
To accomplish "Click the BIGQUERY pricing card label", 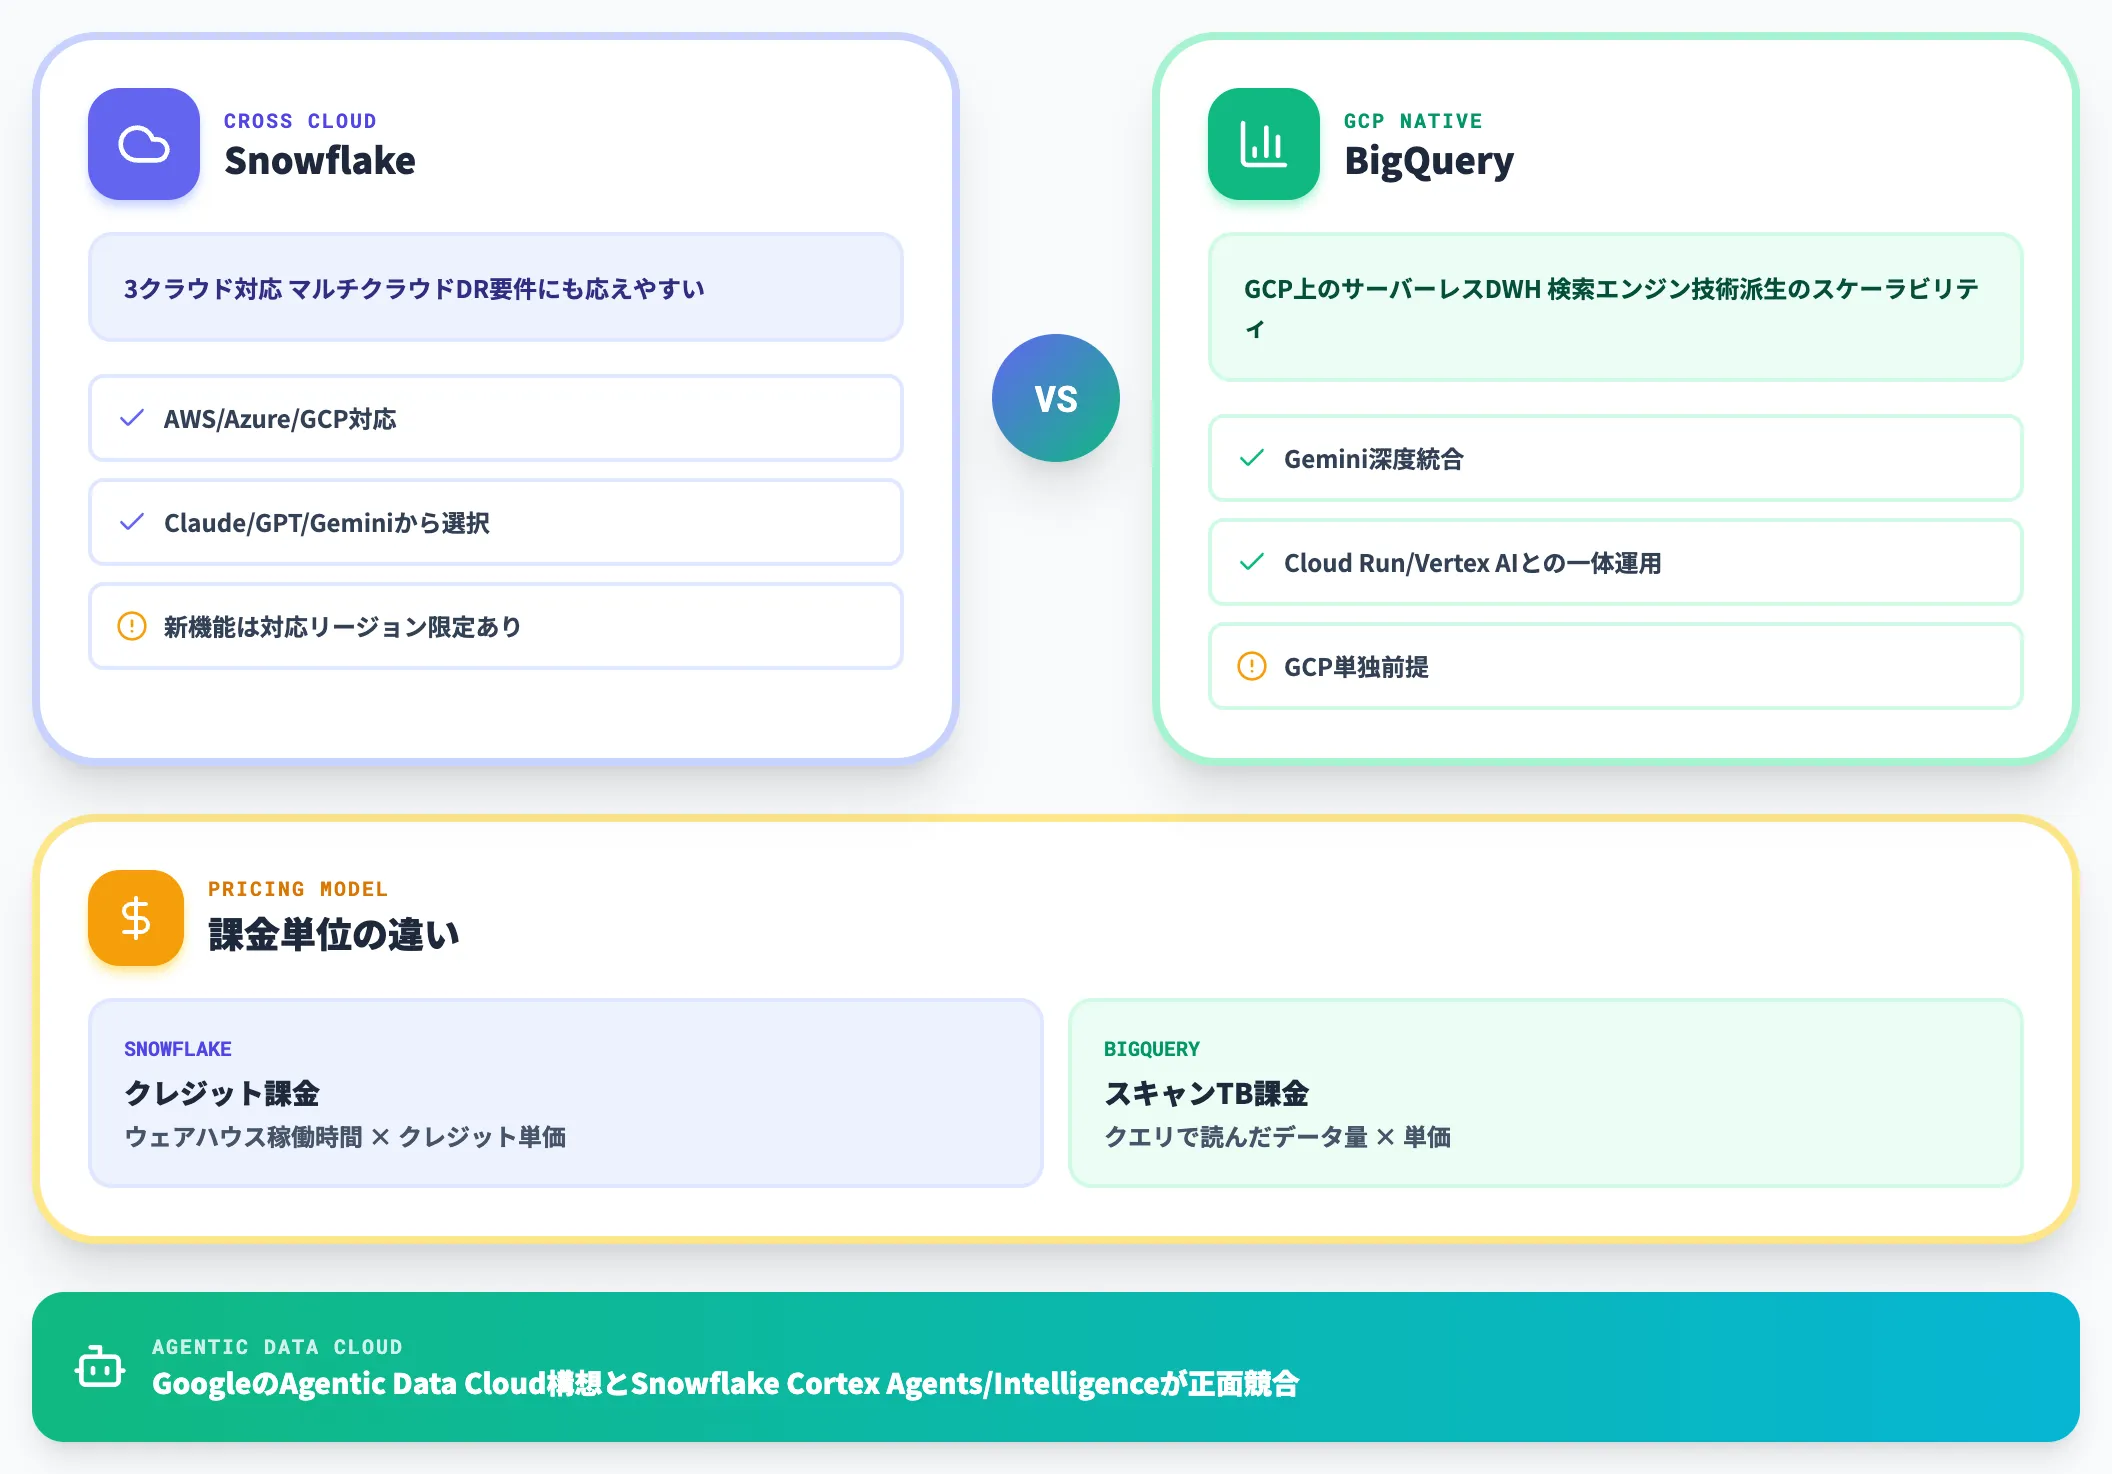I will (1152, 1049).
